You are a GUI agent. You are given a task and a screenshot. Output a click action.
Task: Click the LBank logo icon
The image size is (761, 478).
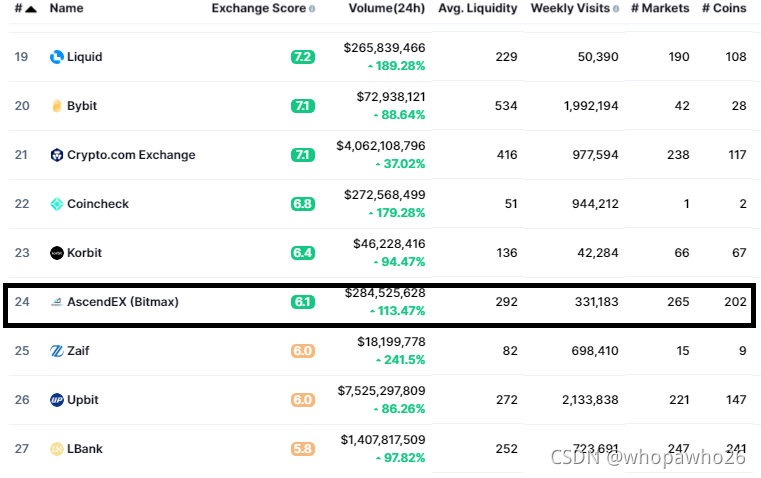click(x=57, y=449)
